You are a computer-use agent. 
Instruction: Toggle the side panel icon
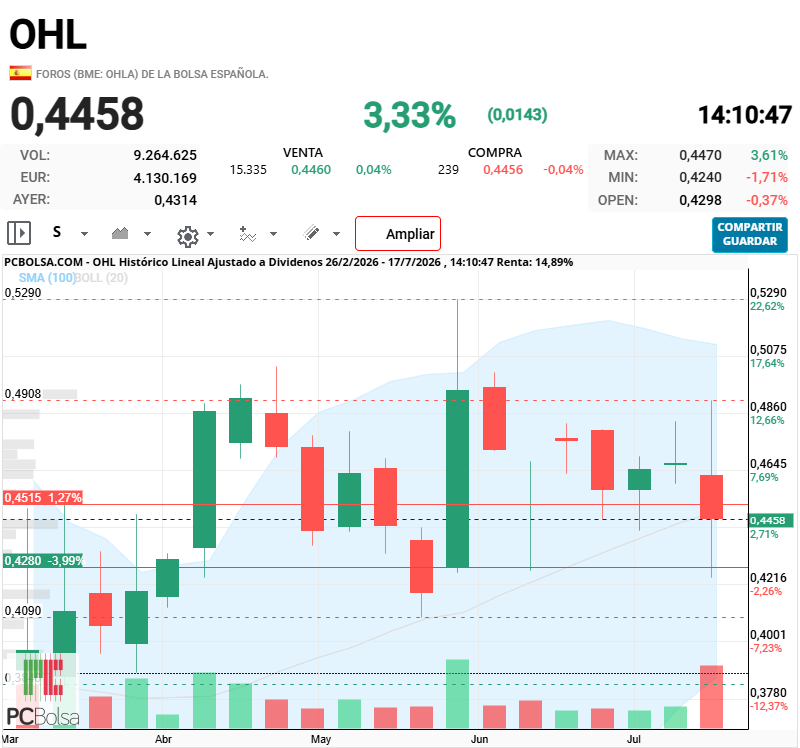19,234
